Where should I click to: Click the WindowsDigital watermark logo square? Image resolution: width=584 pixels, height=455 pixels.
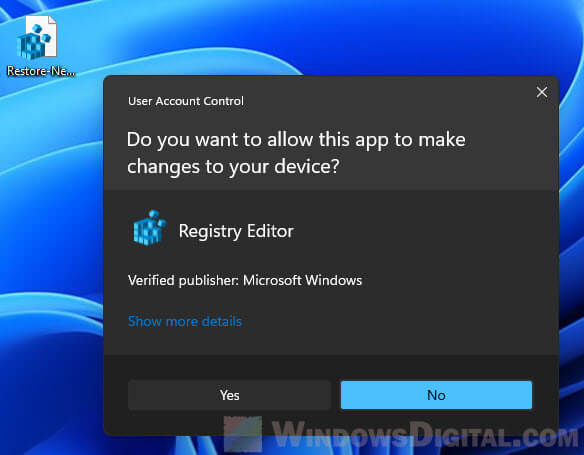tap(243, 434)
